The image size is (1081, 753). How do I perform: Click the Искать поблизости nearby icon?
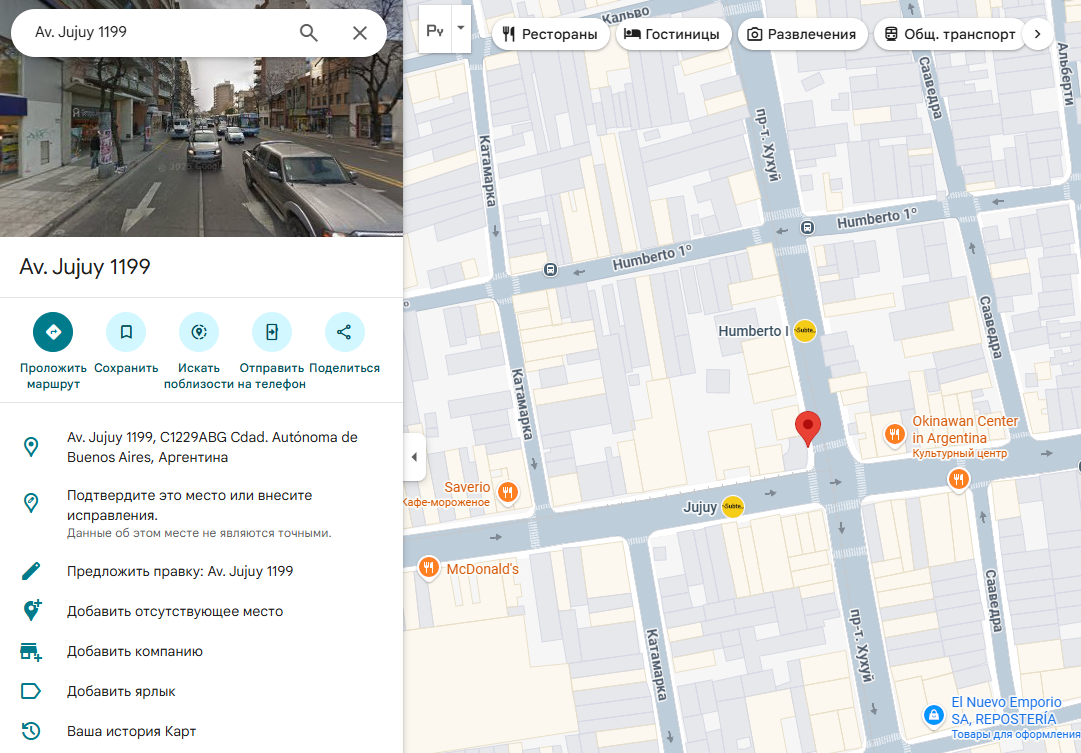click(x=198, y=332)
